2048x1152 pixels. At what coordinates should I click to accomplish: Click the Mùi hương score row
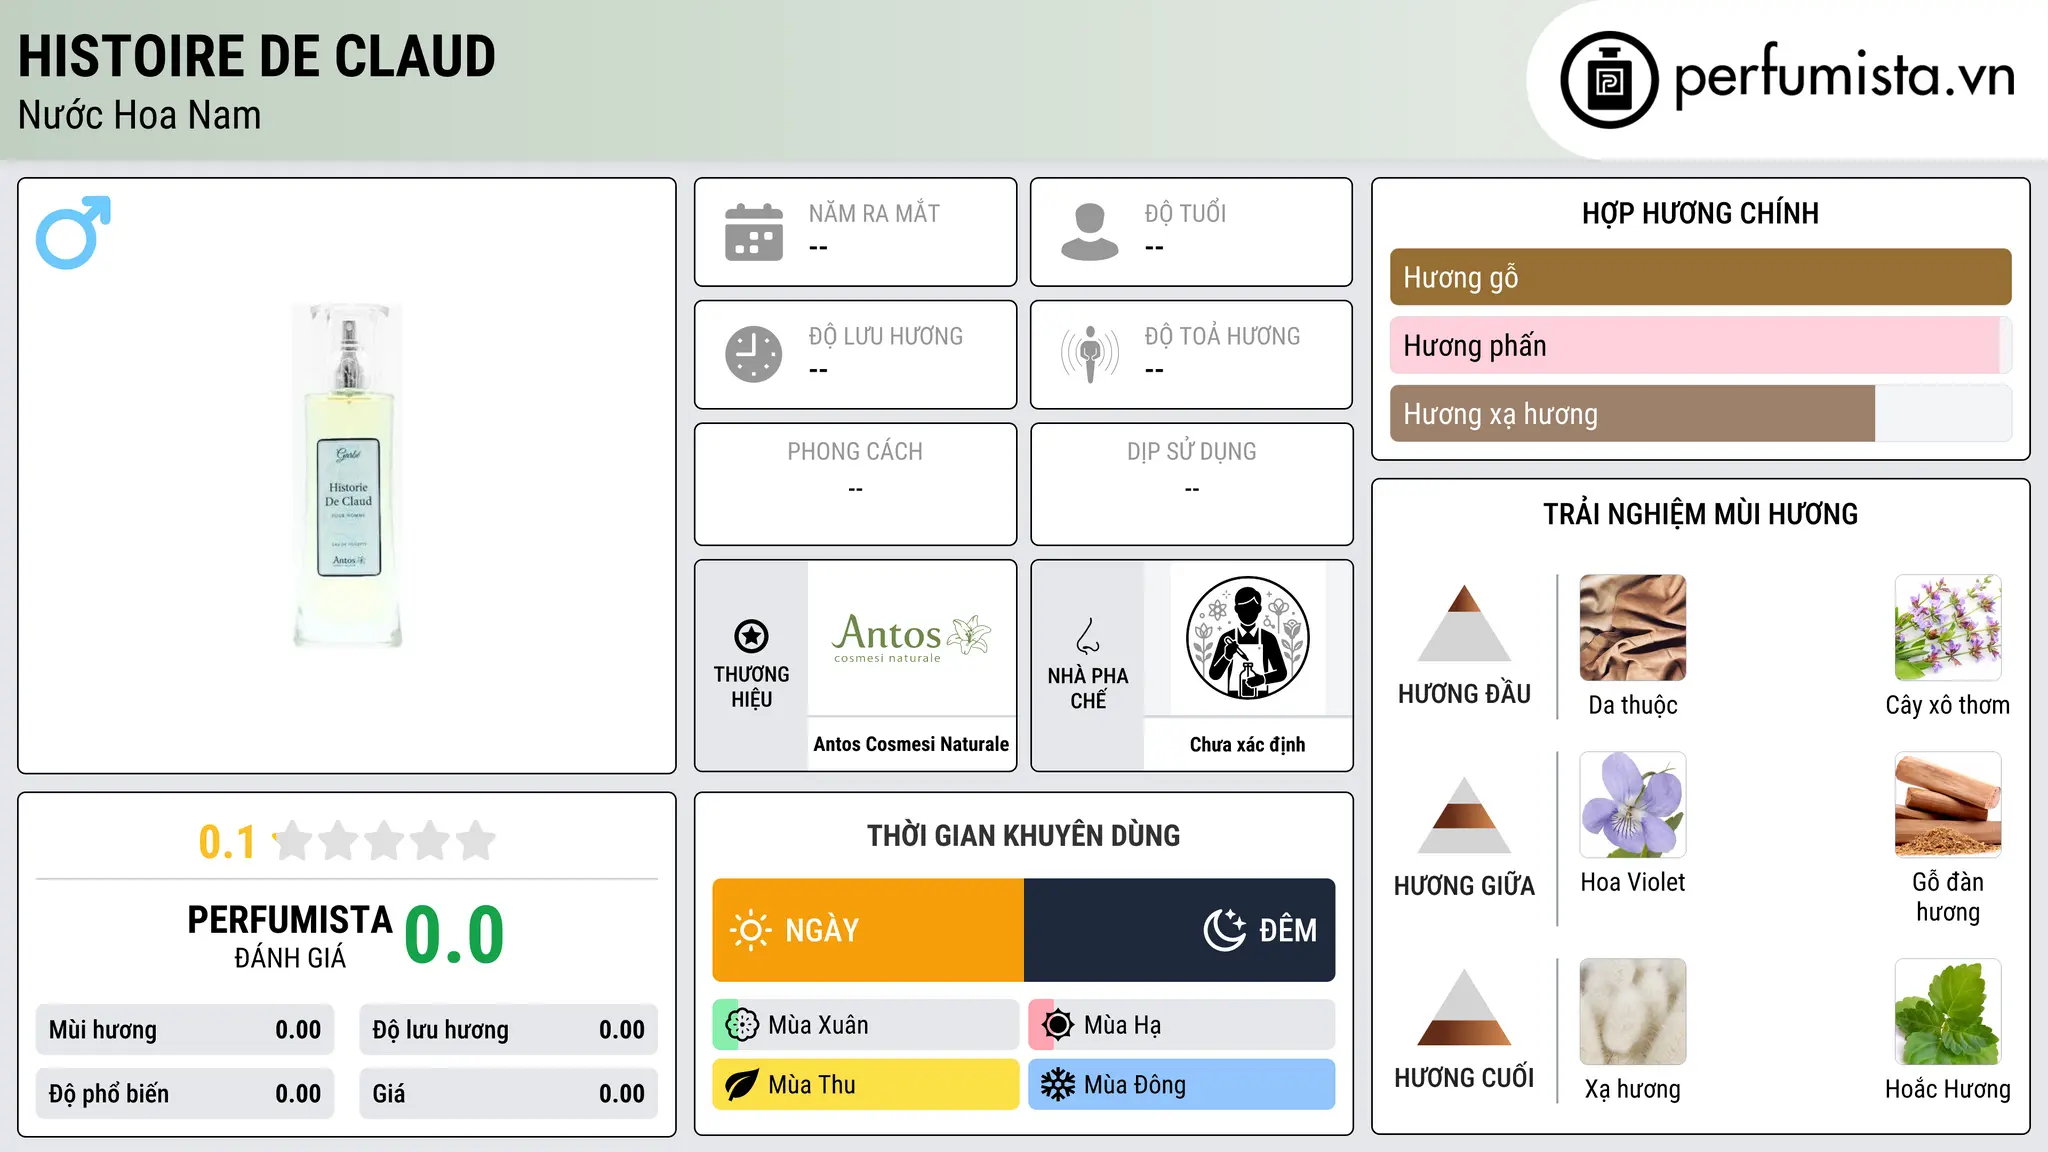pos(185,1030)
